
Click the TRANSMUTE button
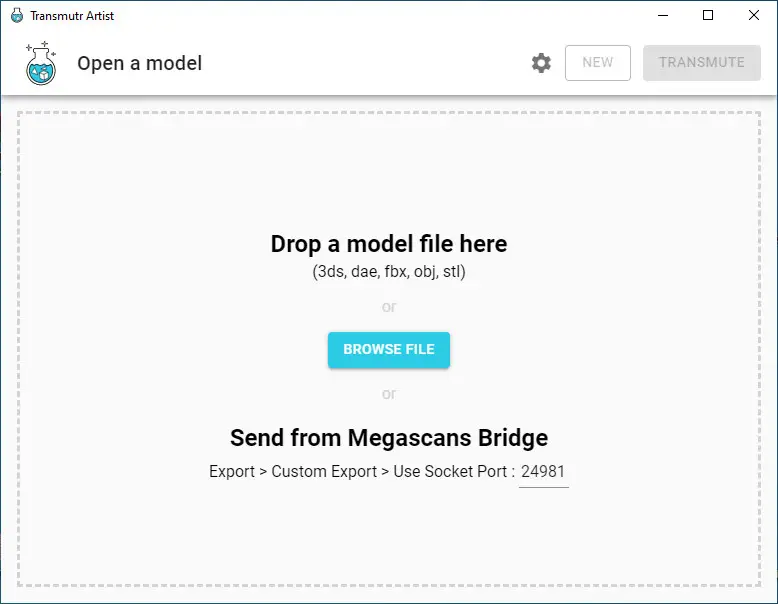(x=702, y=63)
